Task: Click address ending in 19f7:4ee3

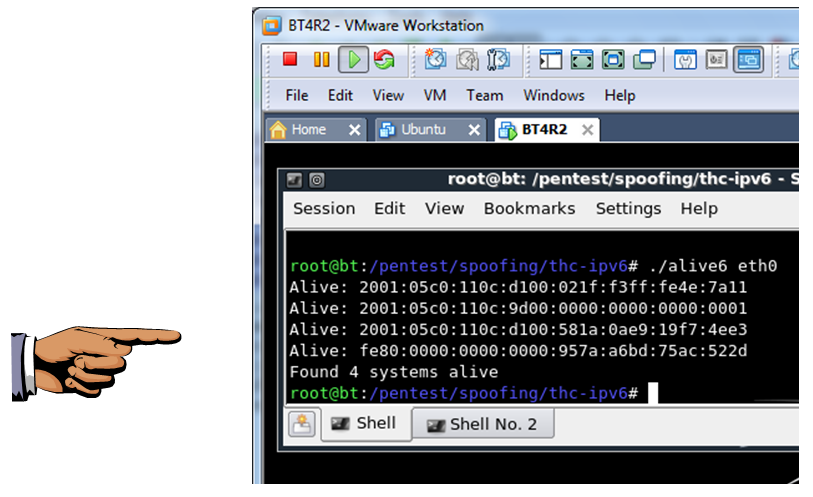Action: [553, 330]
